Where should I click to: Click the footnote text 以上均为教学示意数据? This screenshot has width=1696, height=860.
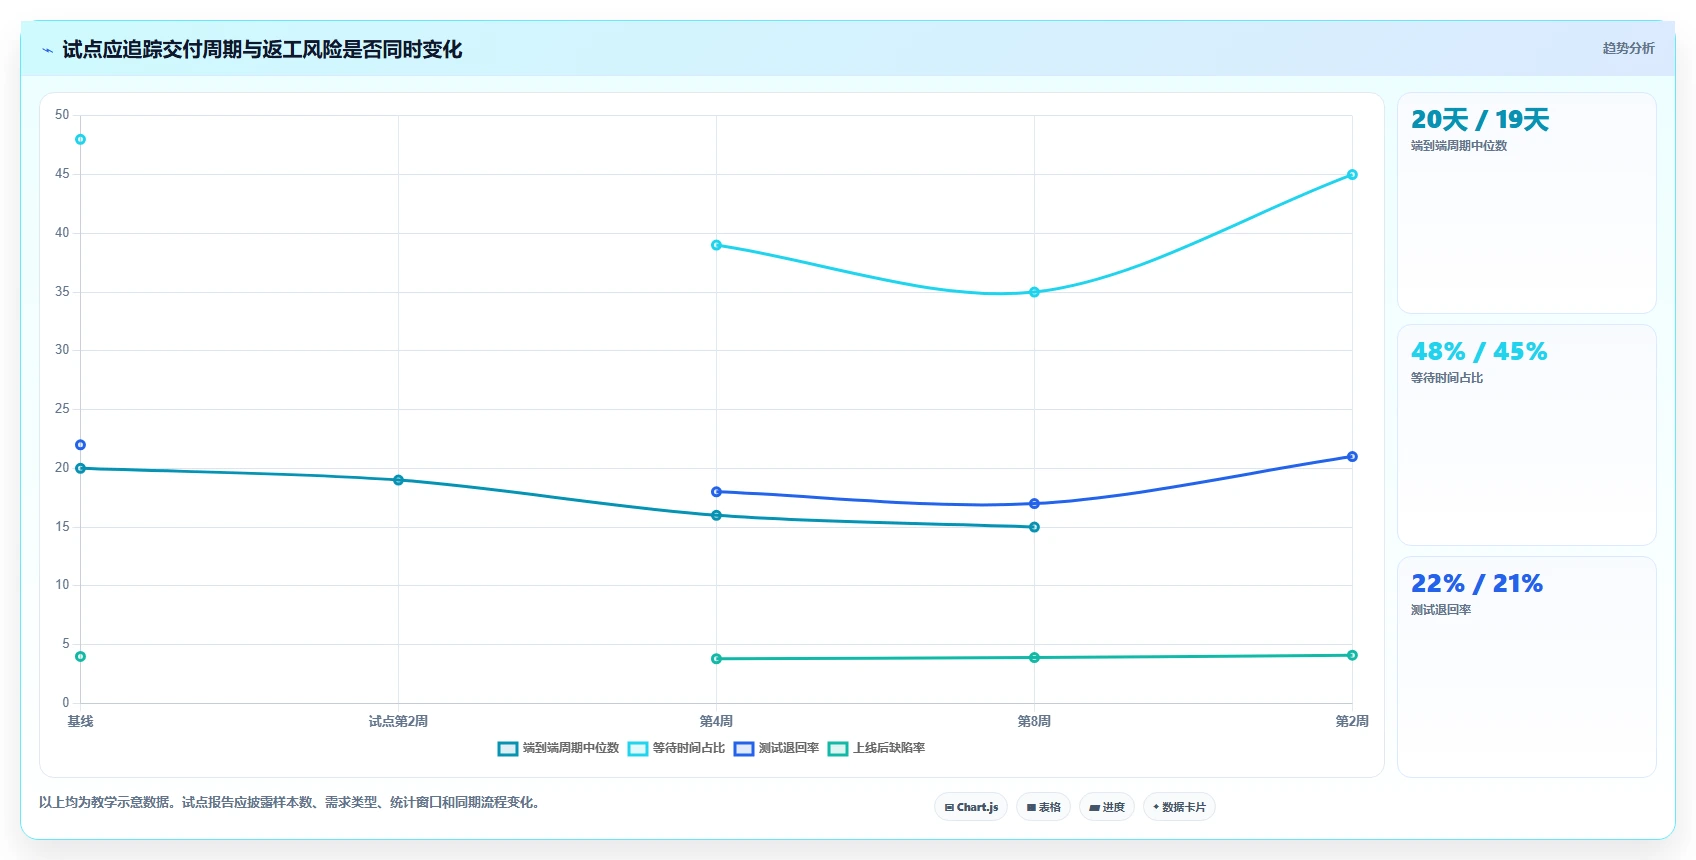[106, 802]
